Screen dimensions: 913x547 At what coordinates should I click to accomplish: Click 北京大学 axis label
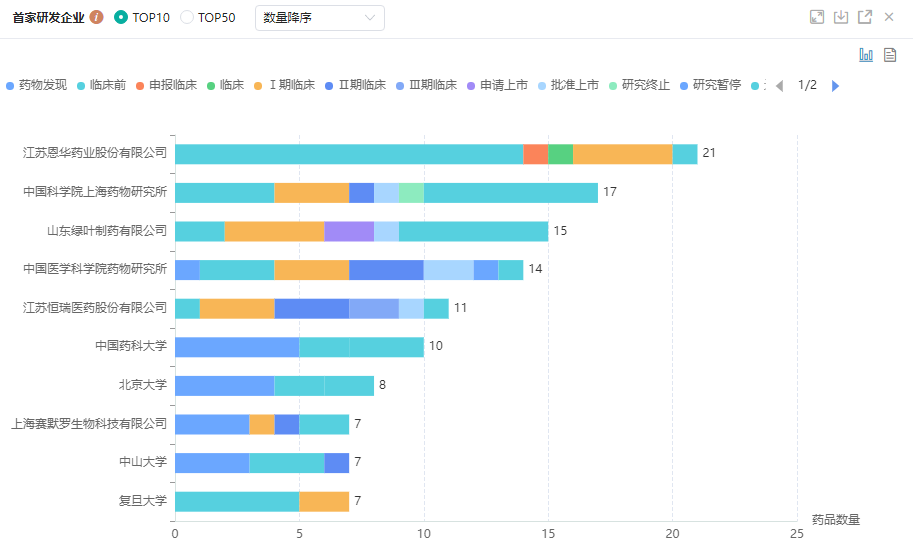click(x=143, y=384)
